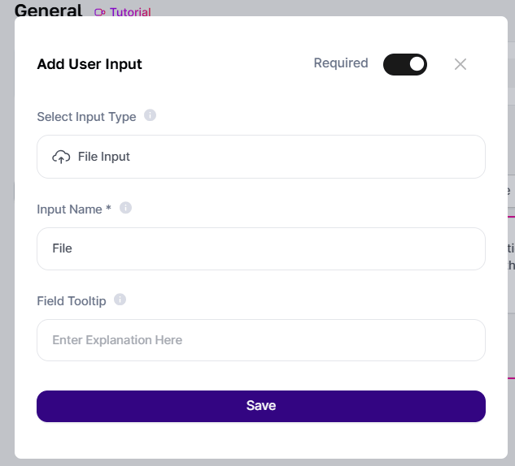Click the Enter Explanation Here field
The height and width of the screenshot is (466, 515).
(261, 340)
